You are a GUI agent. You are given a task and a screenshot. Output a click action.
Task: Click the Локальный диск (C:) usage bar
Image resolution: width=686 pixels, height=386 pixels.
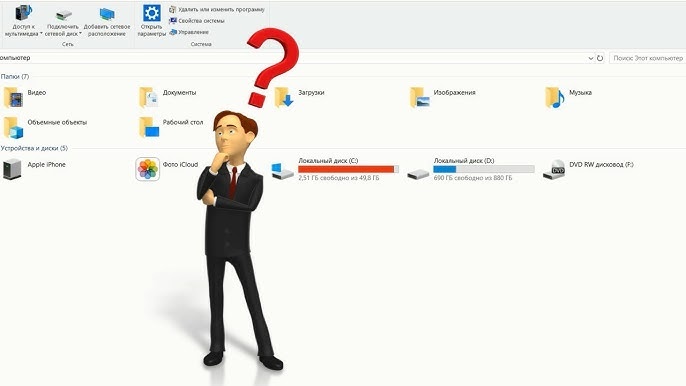click(348, 169)
